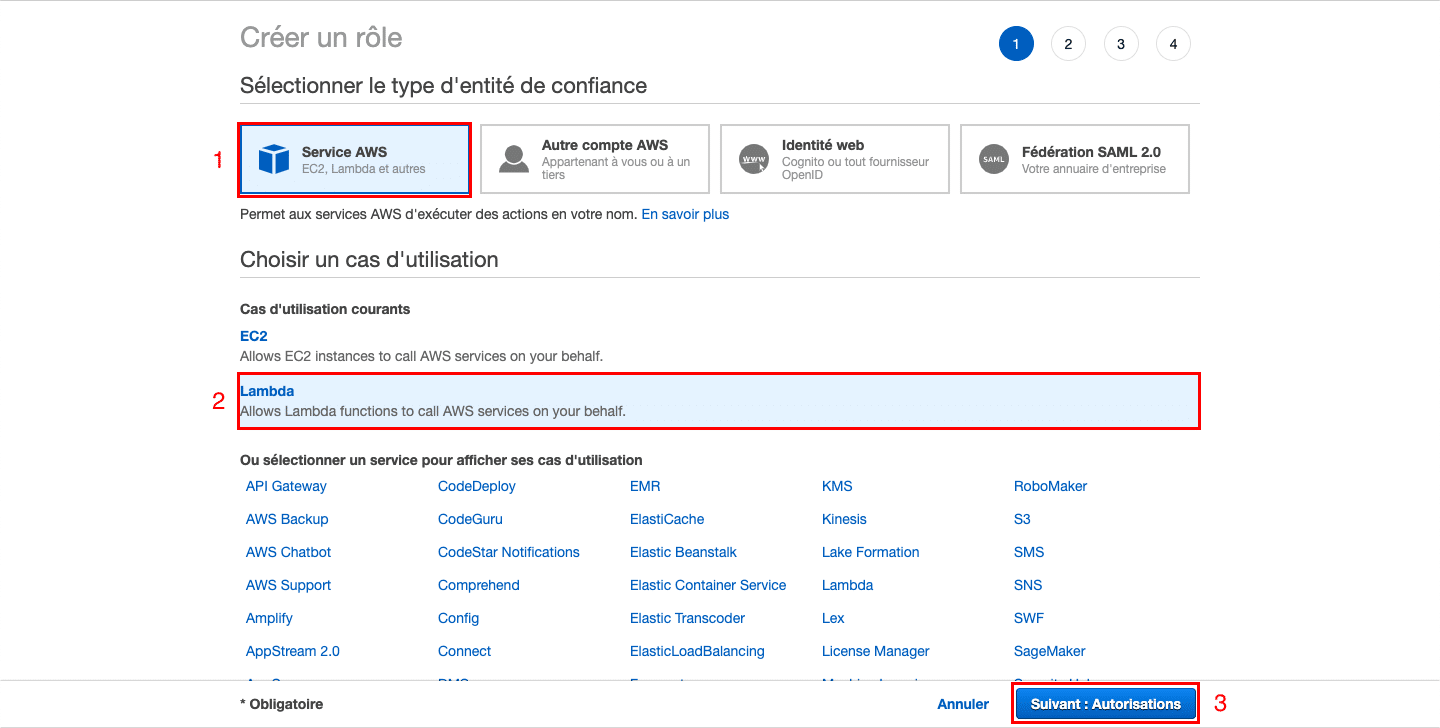Select Lake Formation service
1440x728 pixels.
click(870, 552)
